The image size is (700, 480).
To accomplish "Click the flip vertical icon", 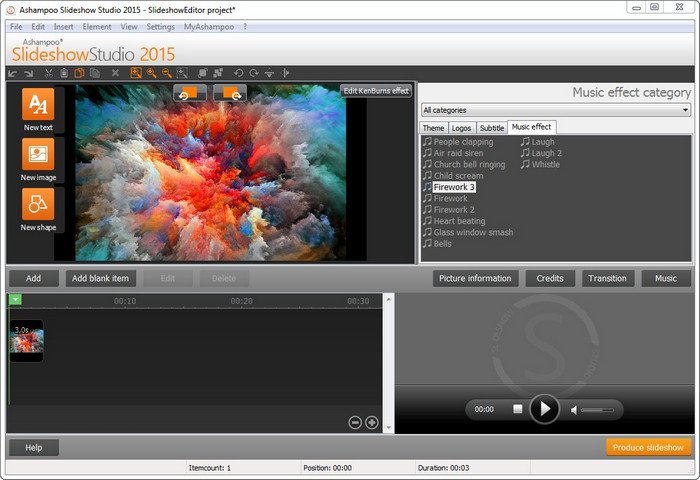I will pos(269,73).
